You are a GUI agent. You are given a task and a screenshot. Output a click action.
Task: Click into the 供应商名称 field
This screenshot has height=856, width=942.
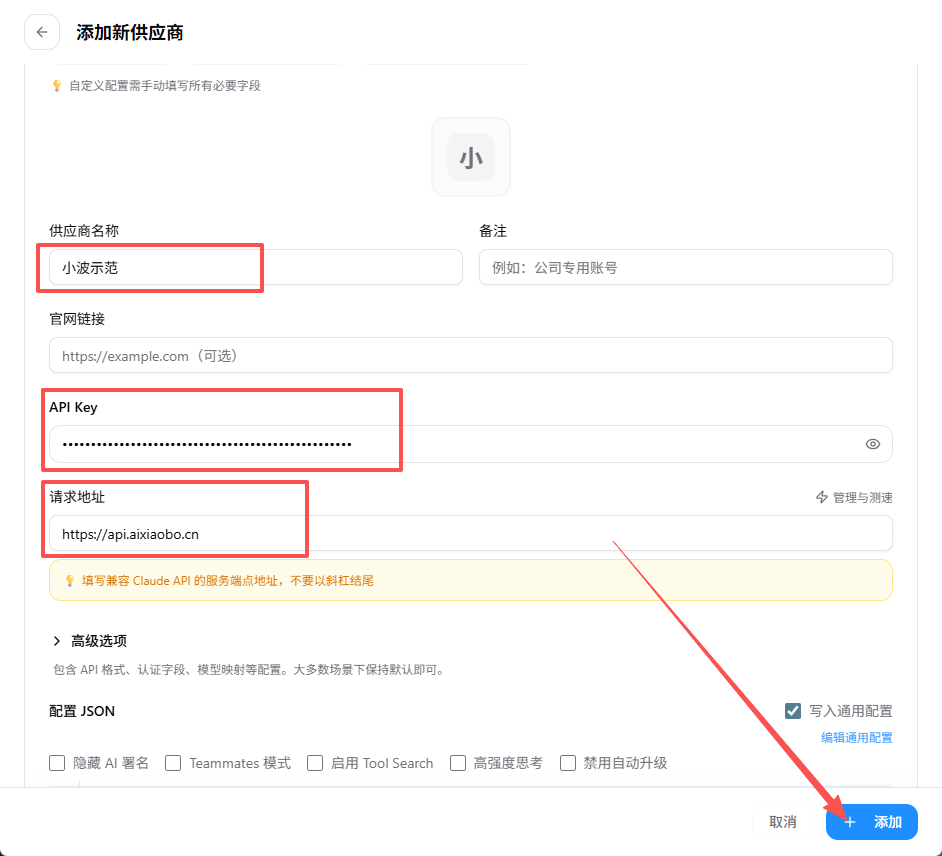[255, 267]
